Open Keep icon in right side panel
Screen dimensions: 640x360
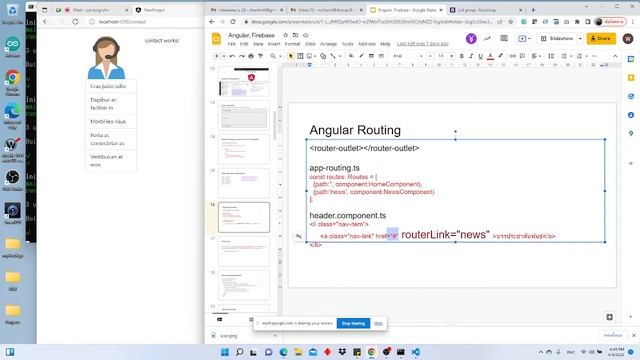(x=631, y=78)
